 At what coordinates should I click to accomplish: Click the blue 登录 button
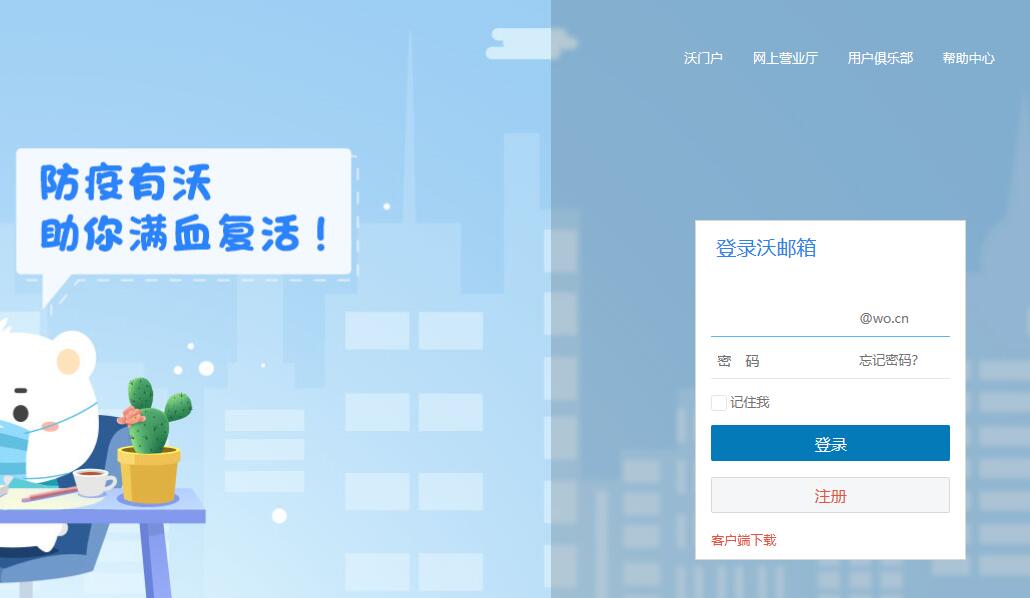(x=830, y=443)
